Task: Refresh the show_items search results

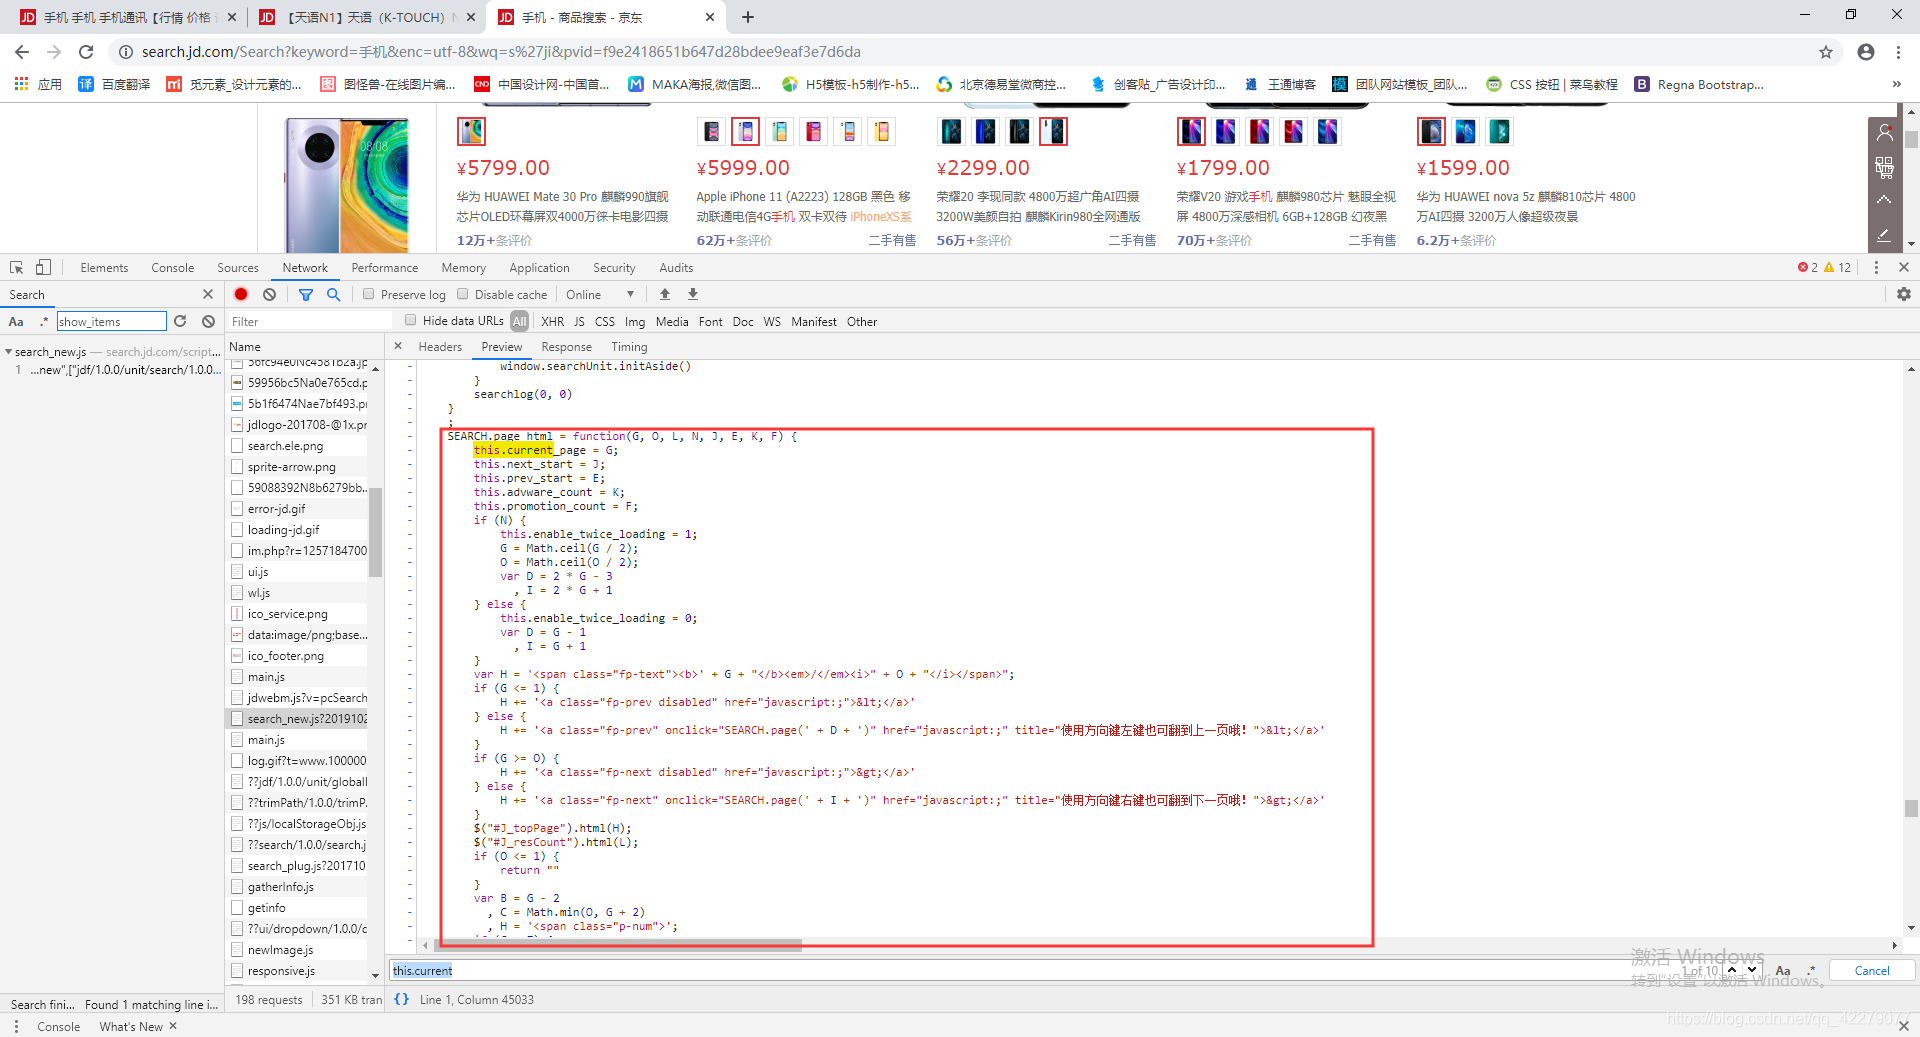Action: click(180, 321)
